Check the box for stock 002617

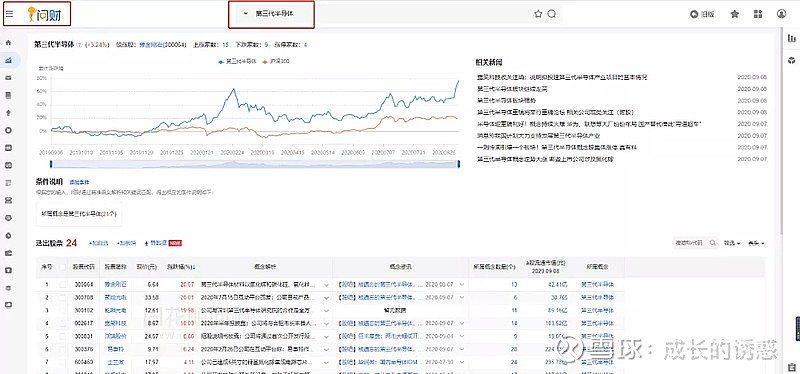pos(63,323)
